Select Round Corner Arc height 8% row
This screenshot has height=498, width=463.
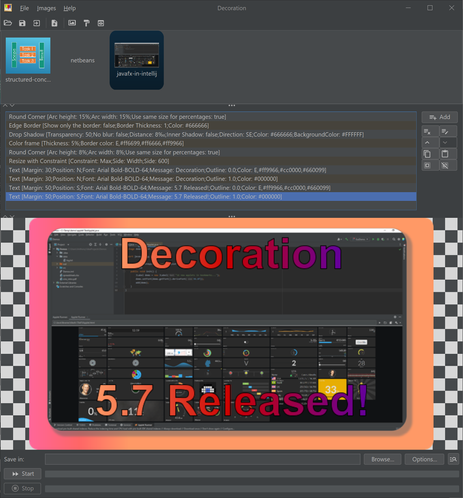coord(211,152)
